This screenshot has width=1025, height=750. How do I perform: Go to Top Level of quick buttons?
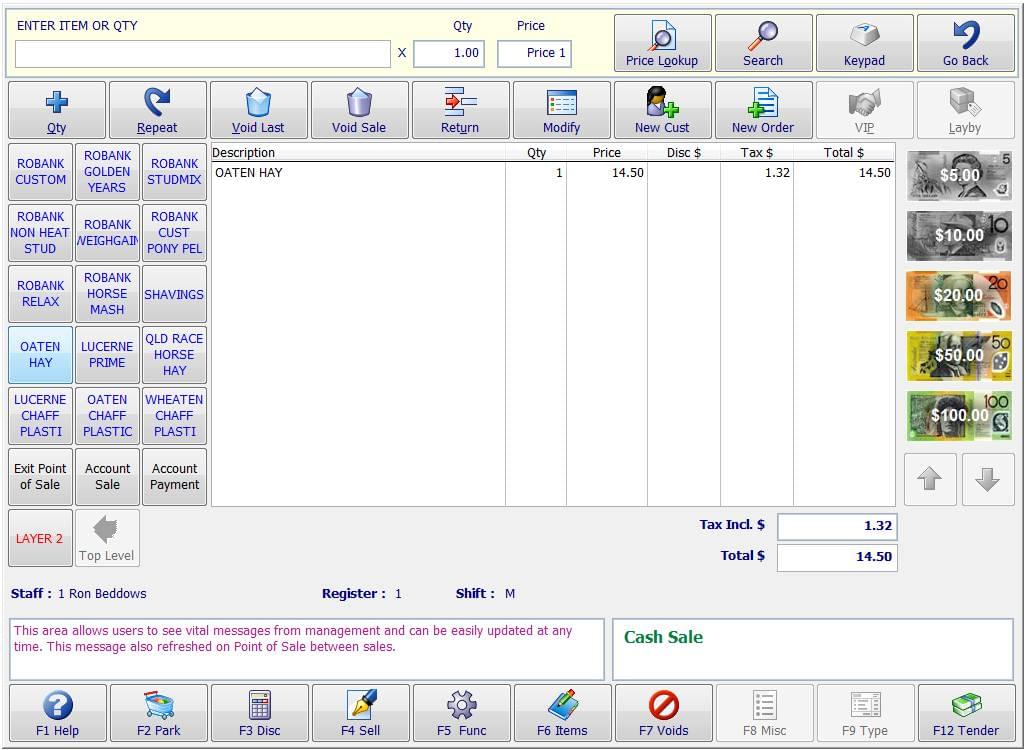[107, 537]
